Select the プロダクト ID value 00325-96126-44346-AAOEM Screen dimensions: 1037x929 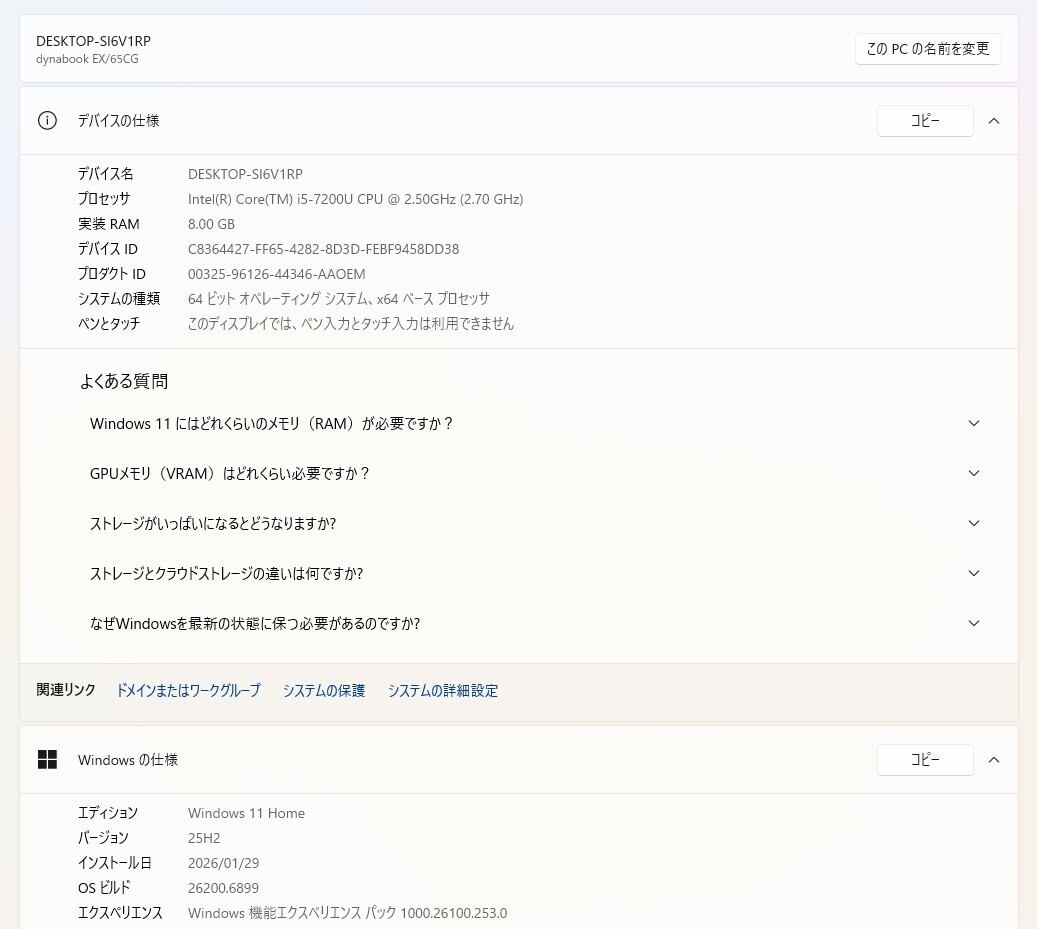[x=276, y=274]
